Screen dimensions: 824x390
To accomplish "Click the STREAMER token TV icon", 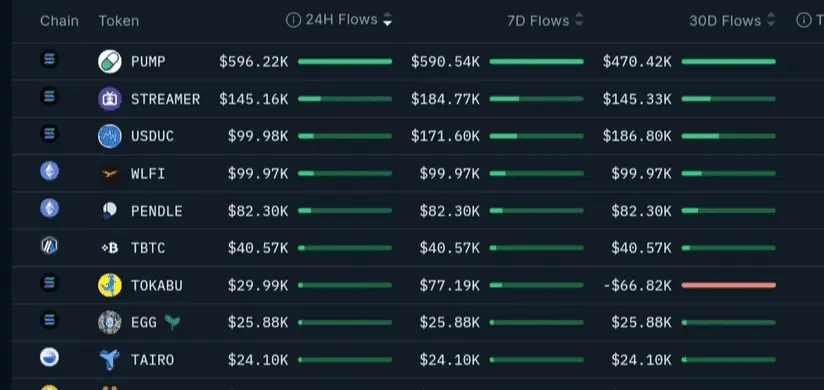I will (x=110, y=99).
